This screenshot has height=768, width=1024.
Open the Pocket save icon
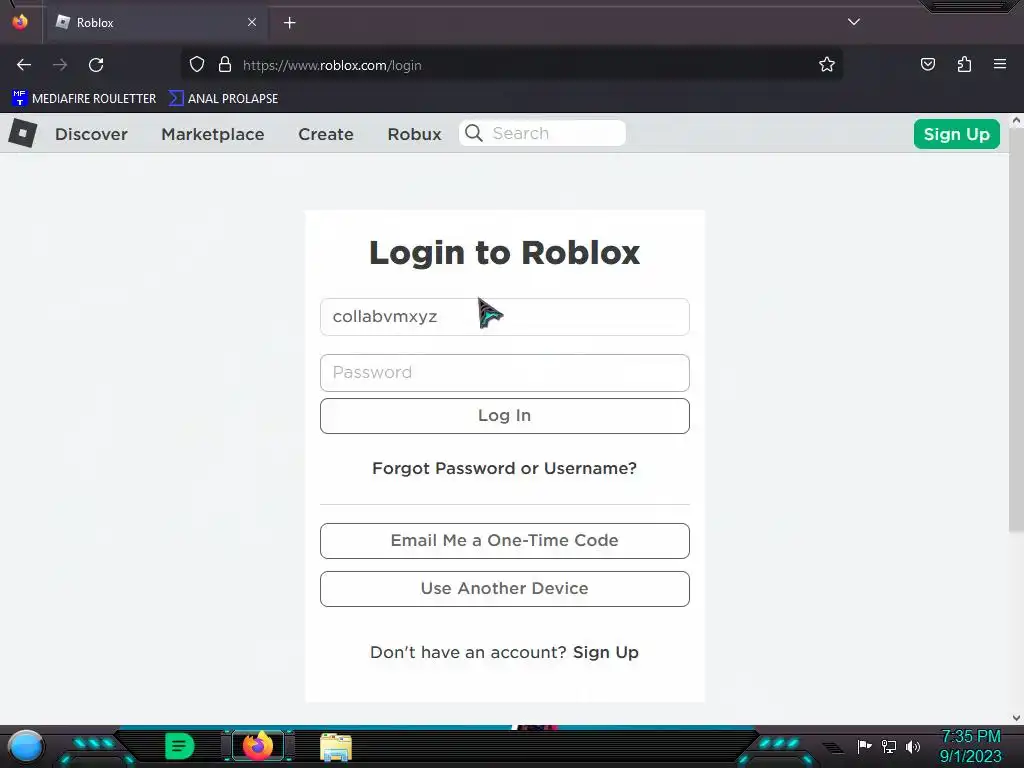[928, 64]
